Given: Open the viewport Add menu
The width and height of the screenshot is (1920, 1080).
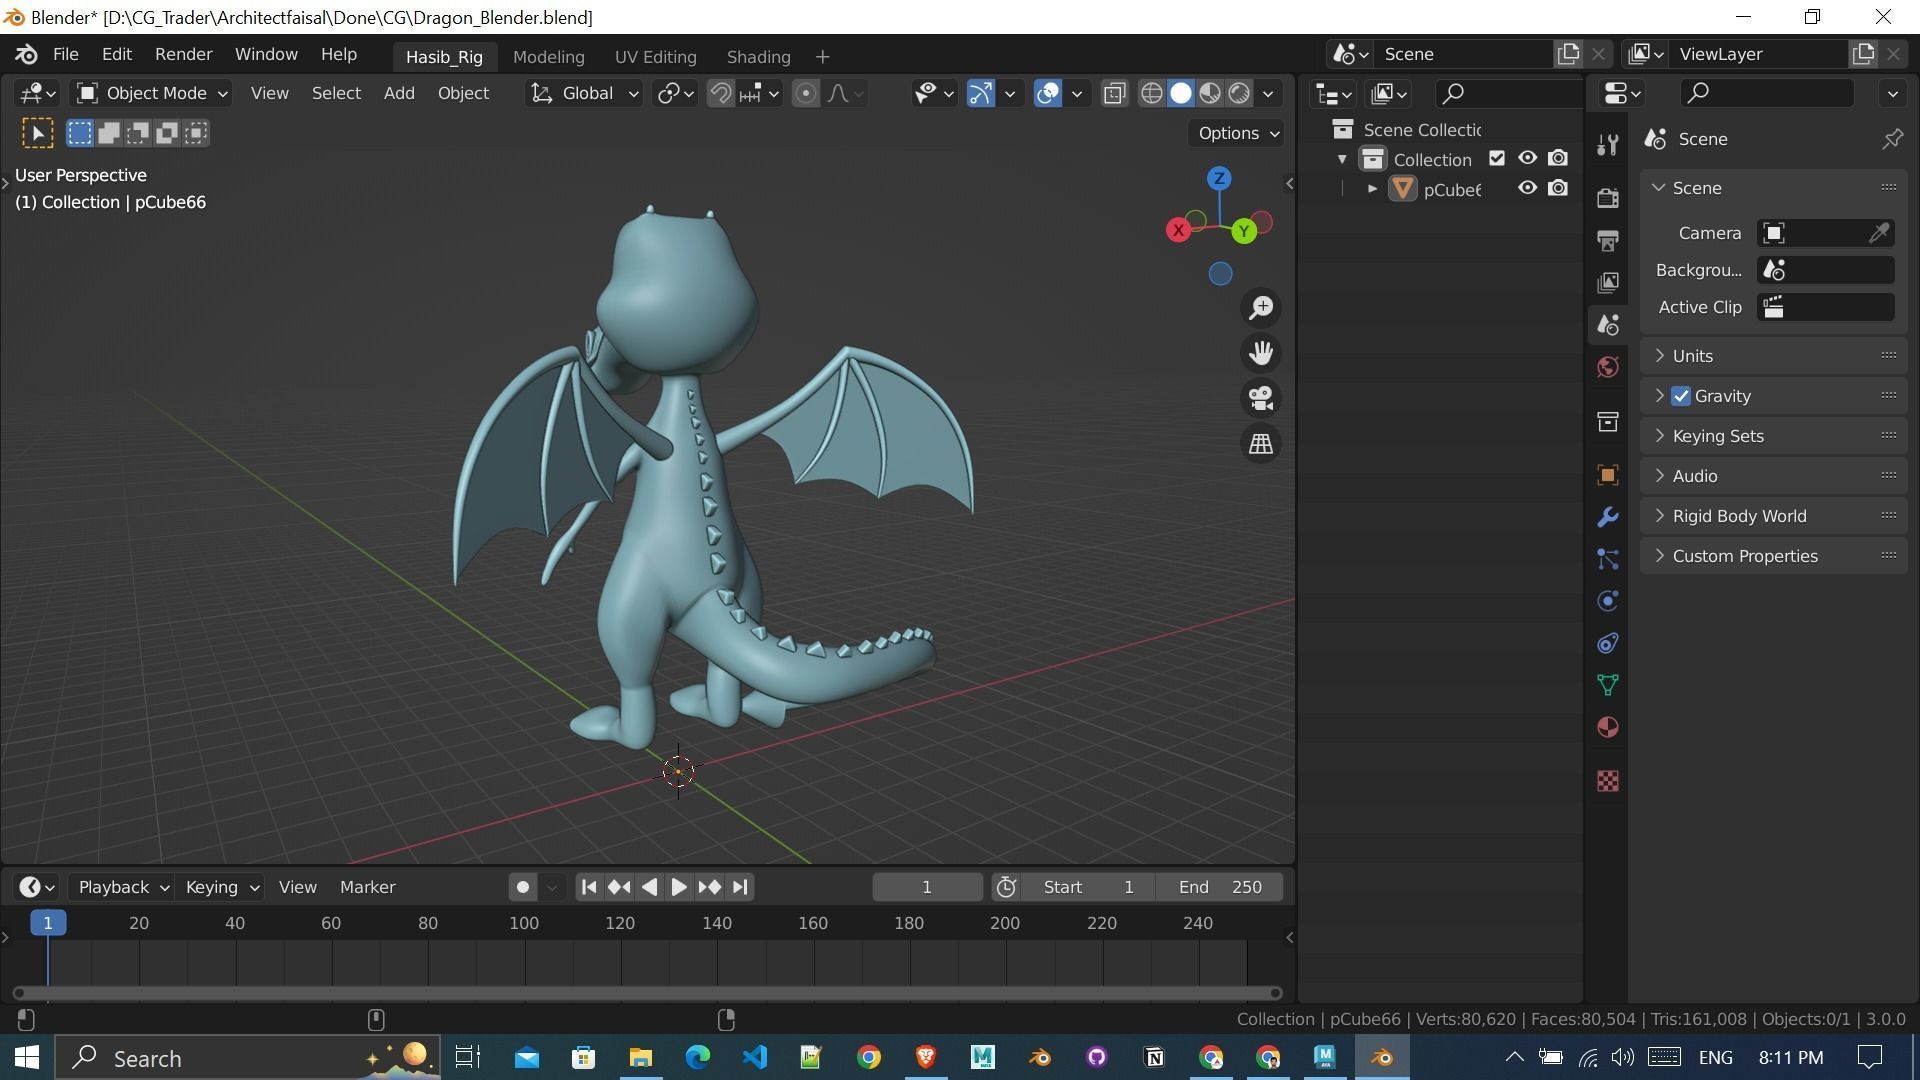Looking at the screenshot, I should pos(399,93).
